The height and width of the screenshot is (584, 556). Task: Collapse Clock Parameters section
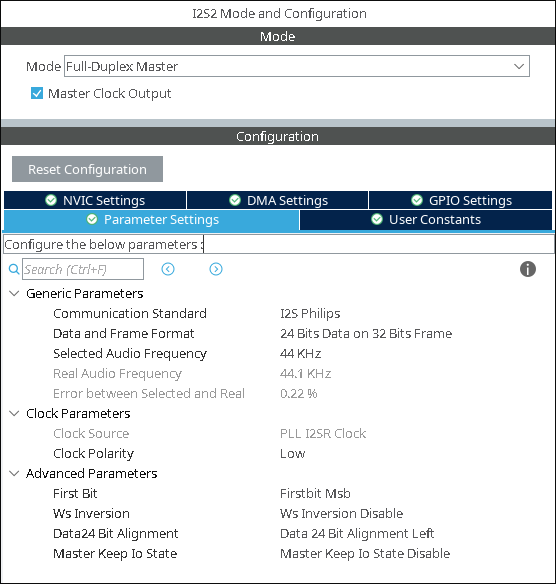click(x=14, y=413)
